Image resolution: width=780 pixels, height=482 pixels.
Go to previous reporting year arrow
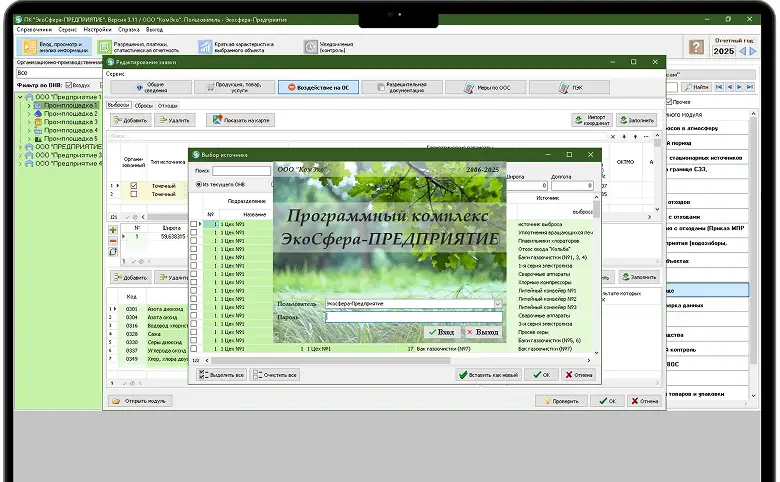(743, 51)
